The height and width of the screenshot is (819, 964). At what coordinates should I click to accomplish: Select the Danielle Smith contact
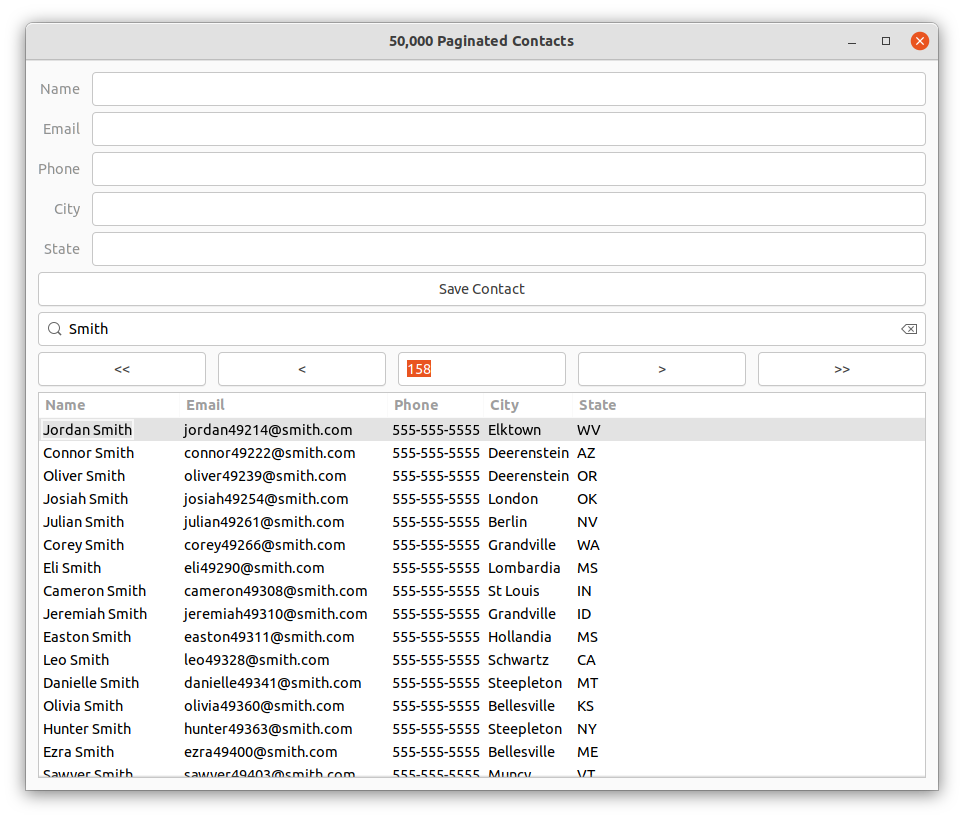point(482,683)
